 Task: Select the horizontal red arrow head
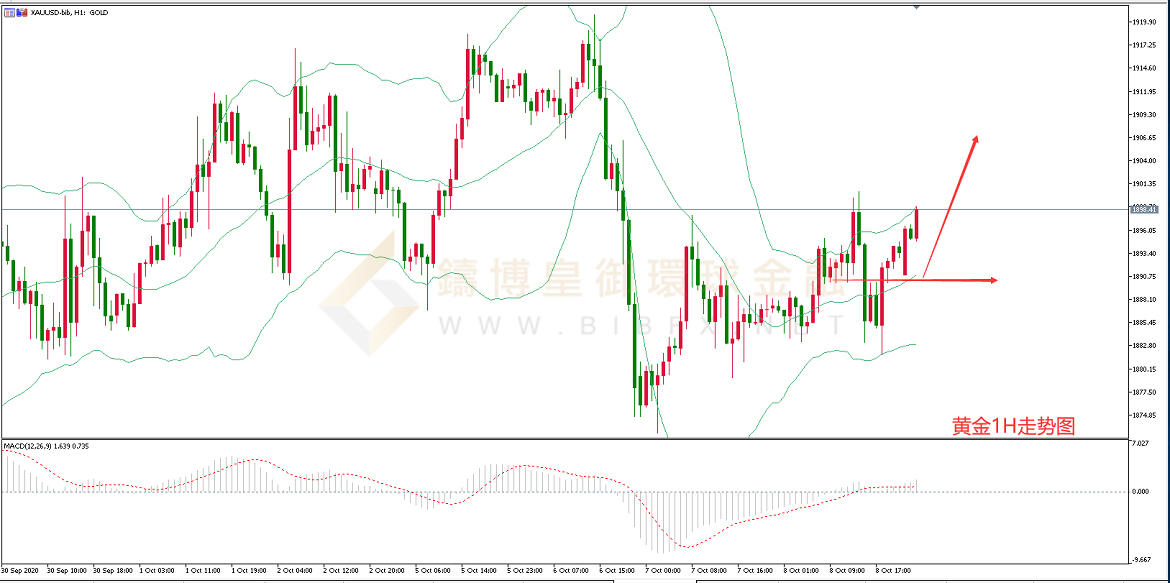(993, 280)
